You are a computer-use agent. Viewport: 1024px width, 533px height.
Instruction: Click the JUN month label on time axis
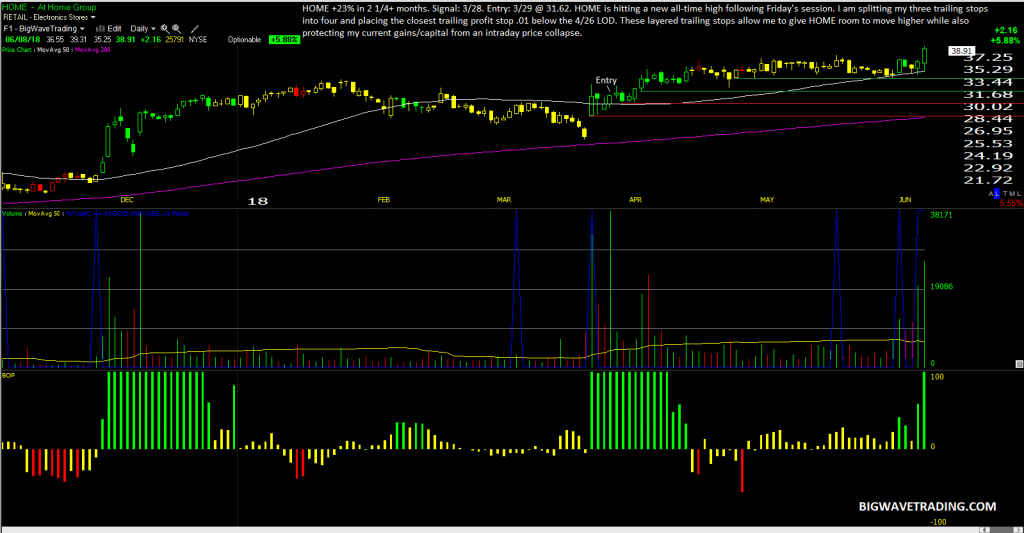click(904, 200)
